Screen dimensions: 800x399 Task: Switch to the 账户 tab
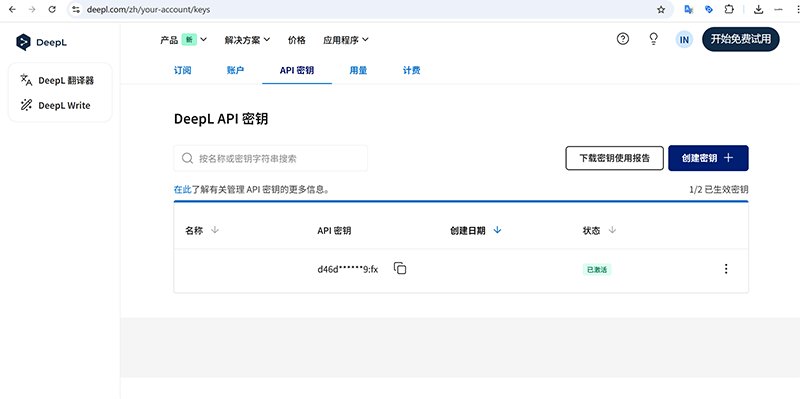(235, 70)
